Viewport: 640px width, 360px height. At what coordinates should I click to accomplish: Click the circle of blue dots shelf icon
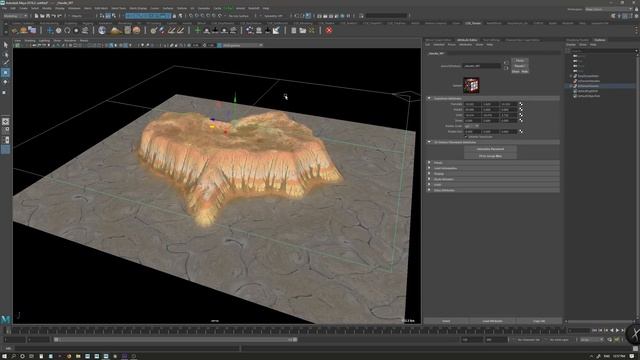coord(249,30)
